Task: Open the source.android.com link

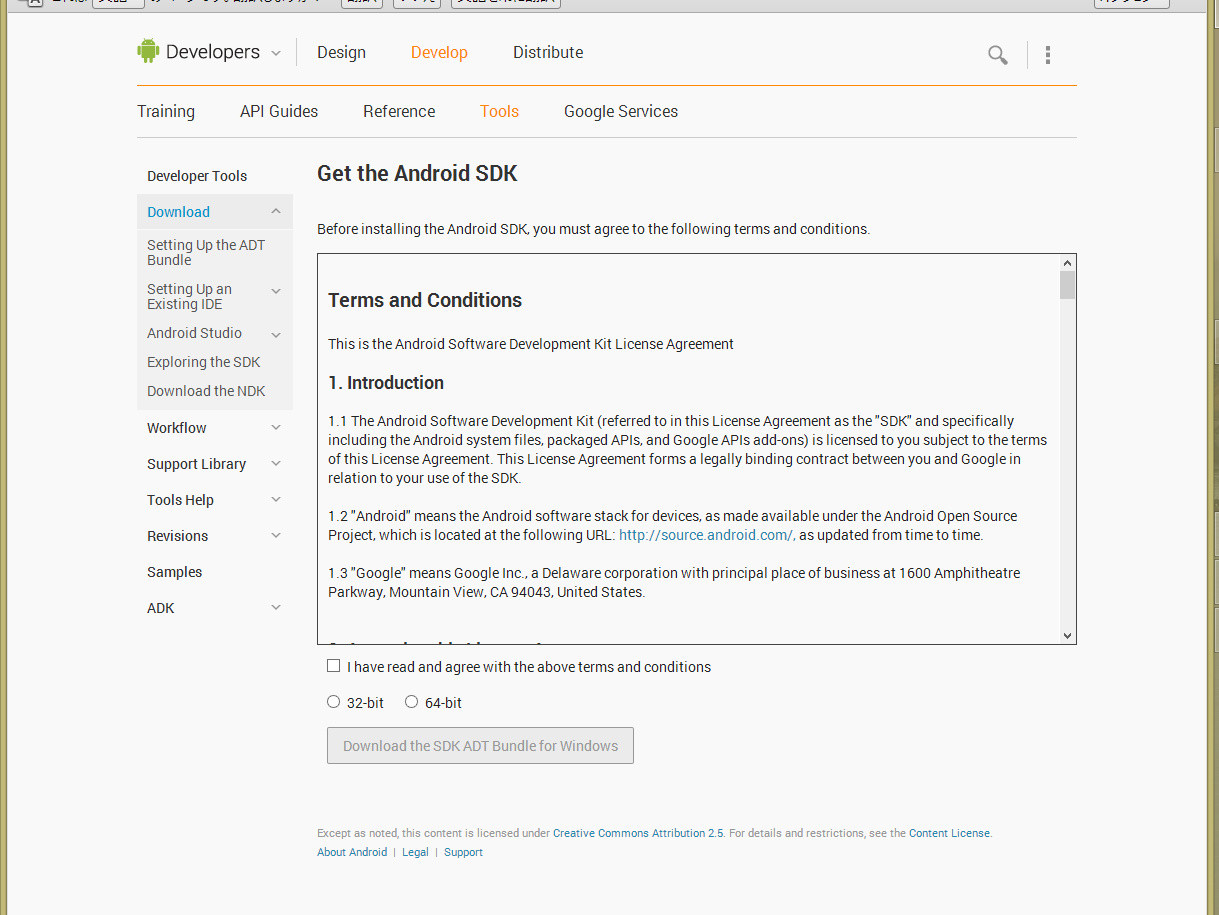Action: [706, 535]
